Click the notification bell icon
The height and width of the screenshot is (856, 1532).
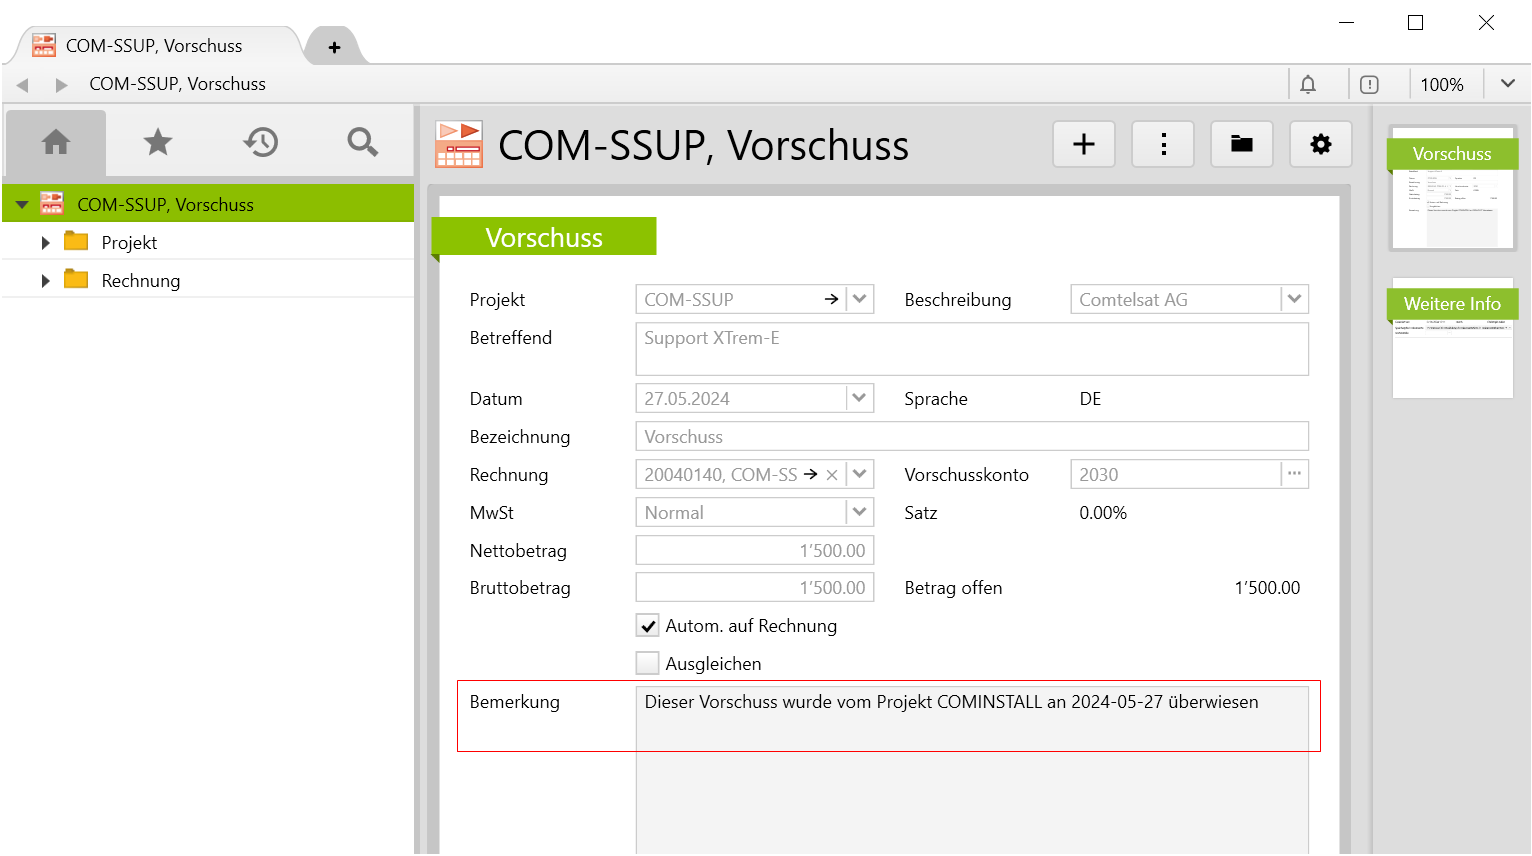coord(1308,85)
